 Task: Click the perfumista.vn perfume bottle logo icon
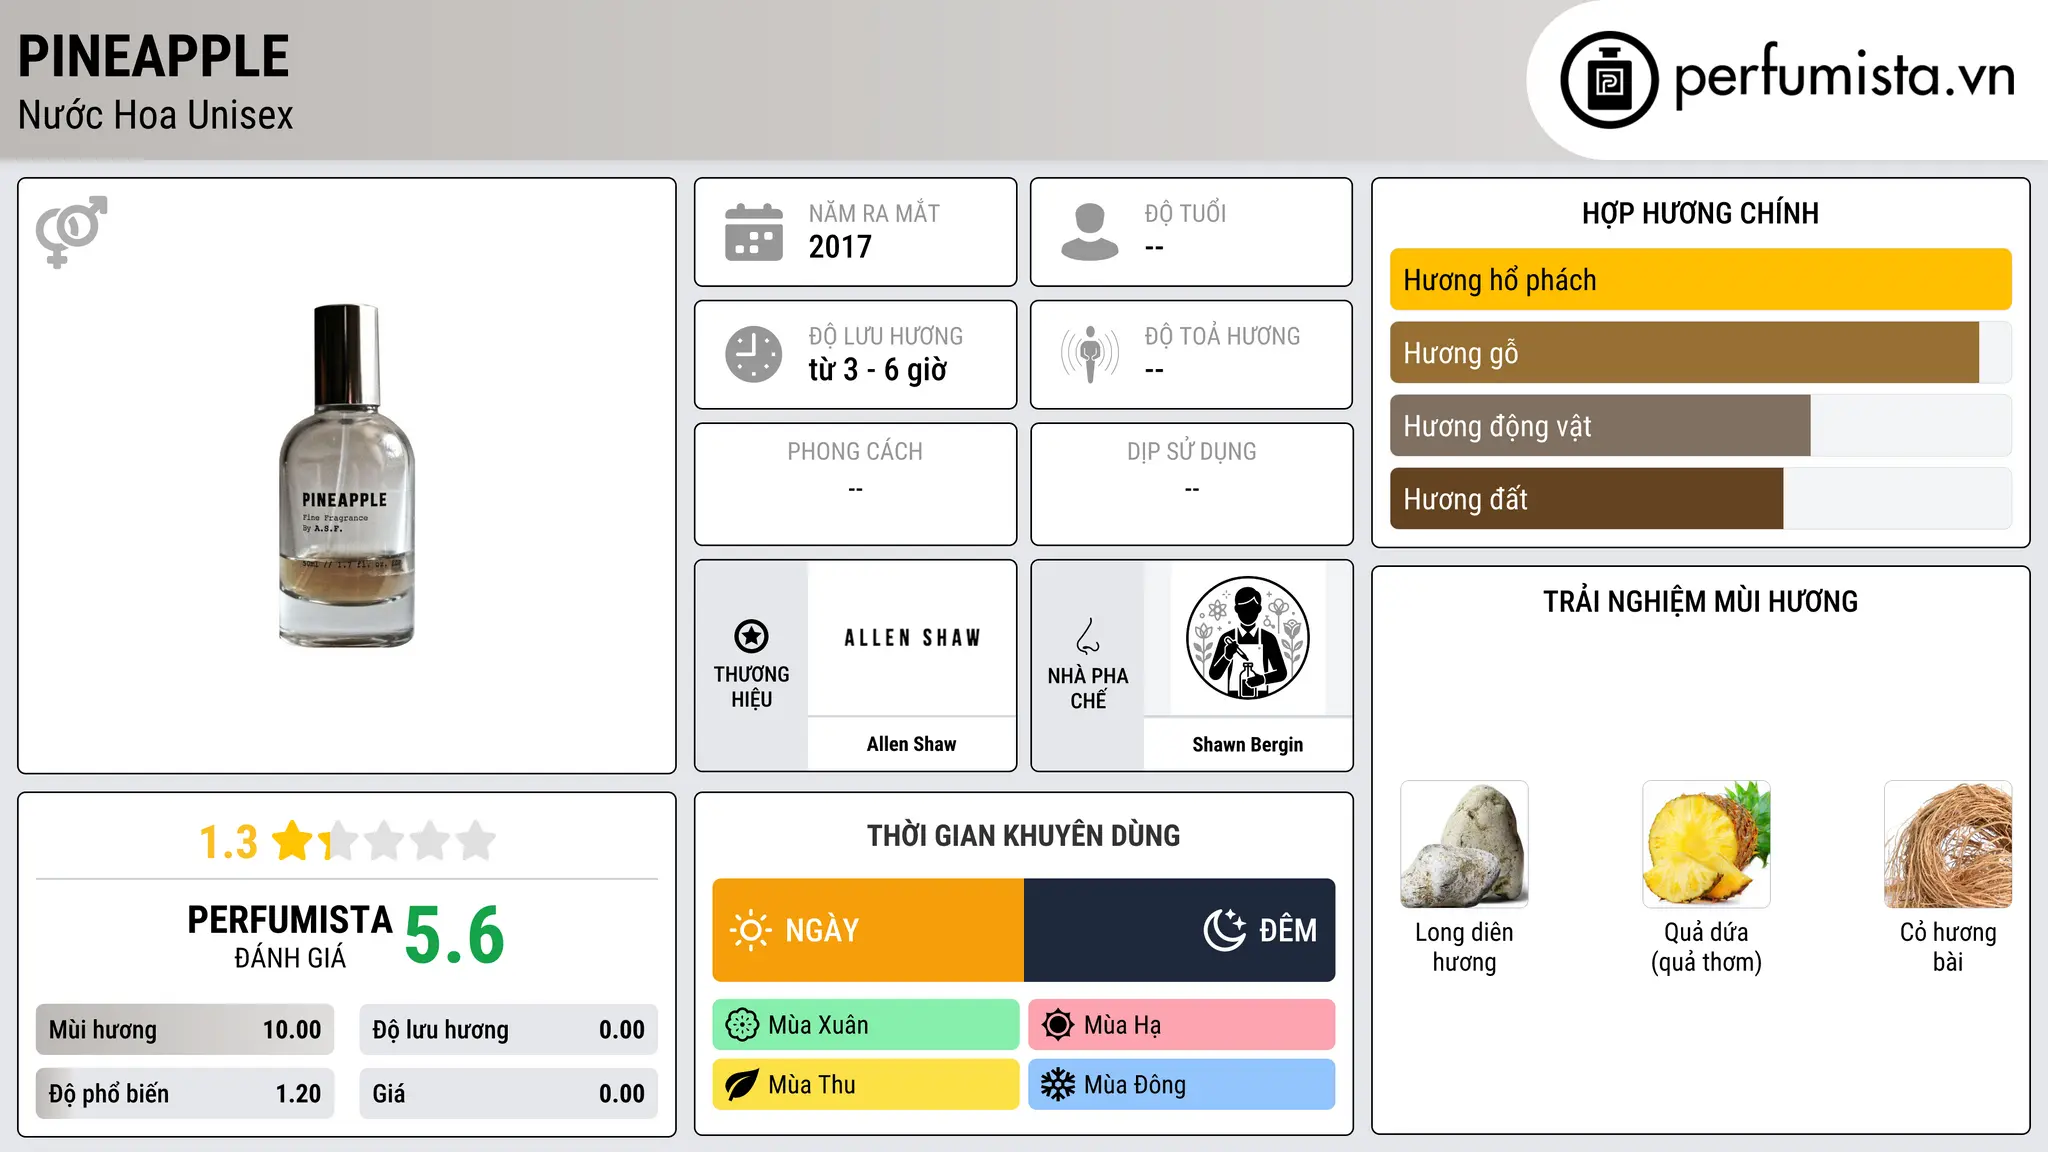pyautogui.click(x=1609, y=80)
